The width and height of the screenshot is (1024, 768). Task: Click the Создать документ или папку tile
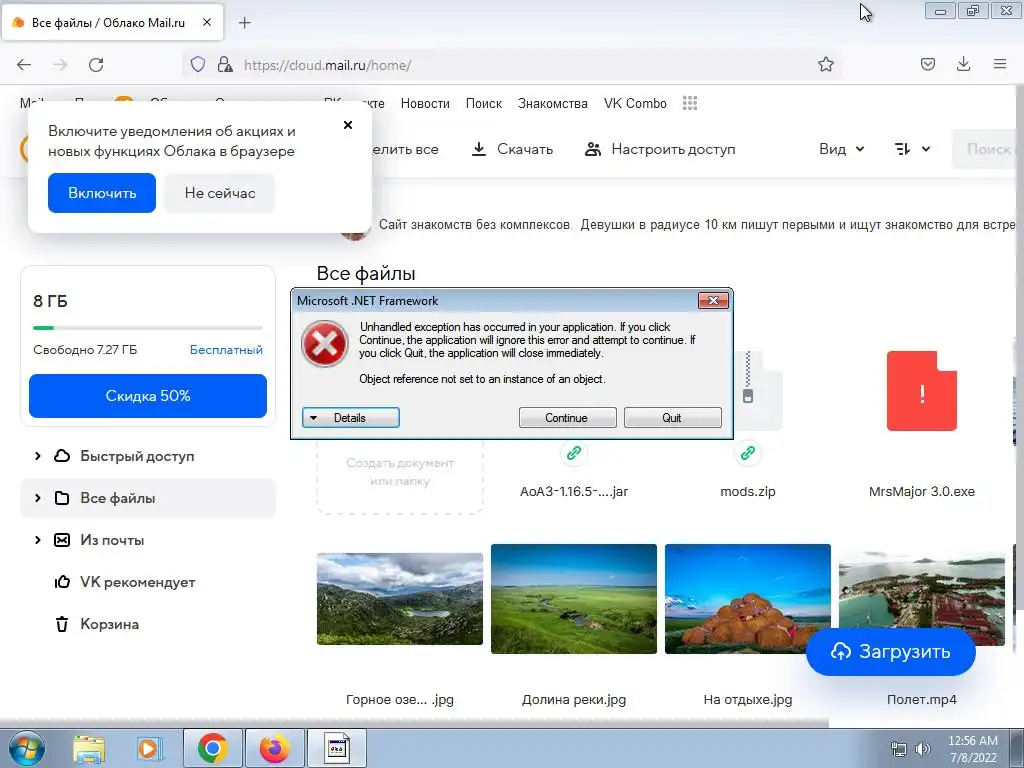point(400,475)
